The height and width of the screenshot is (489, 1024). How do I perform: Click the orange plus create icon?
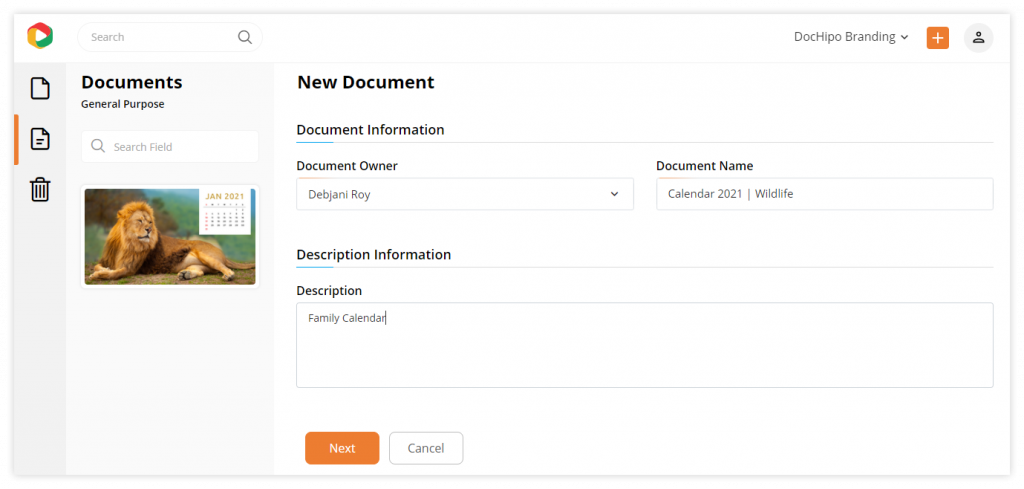click(x=937, y=38)
